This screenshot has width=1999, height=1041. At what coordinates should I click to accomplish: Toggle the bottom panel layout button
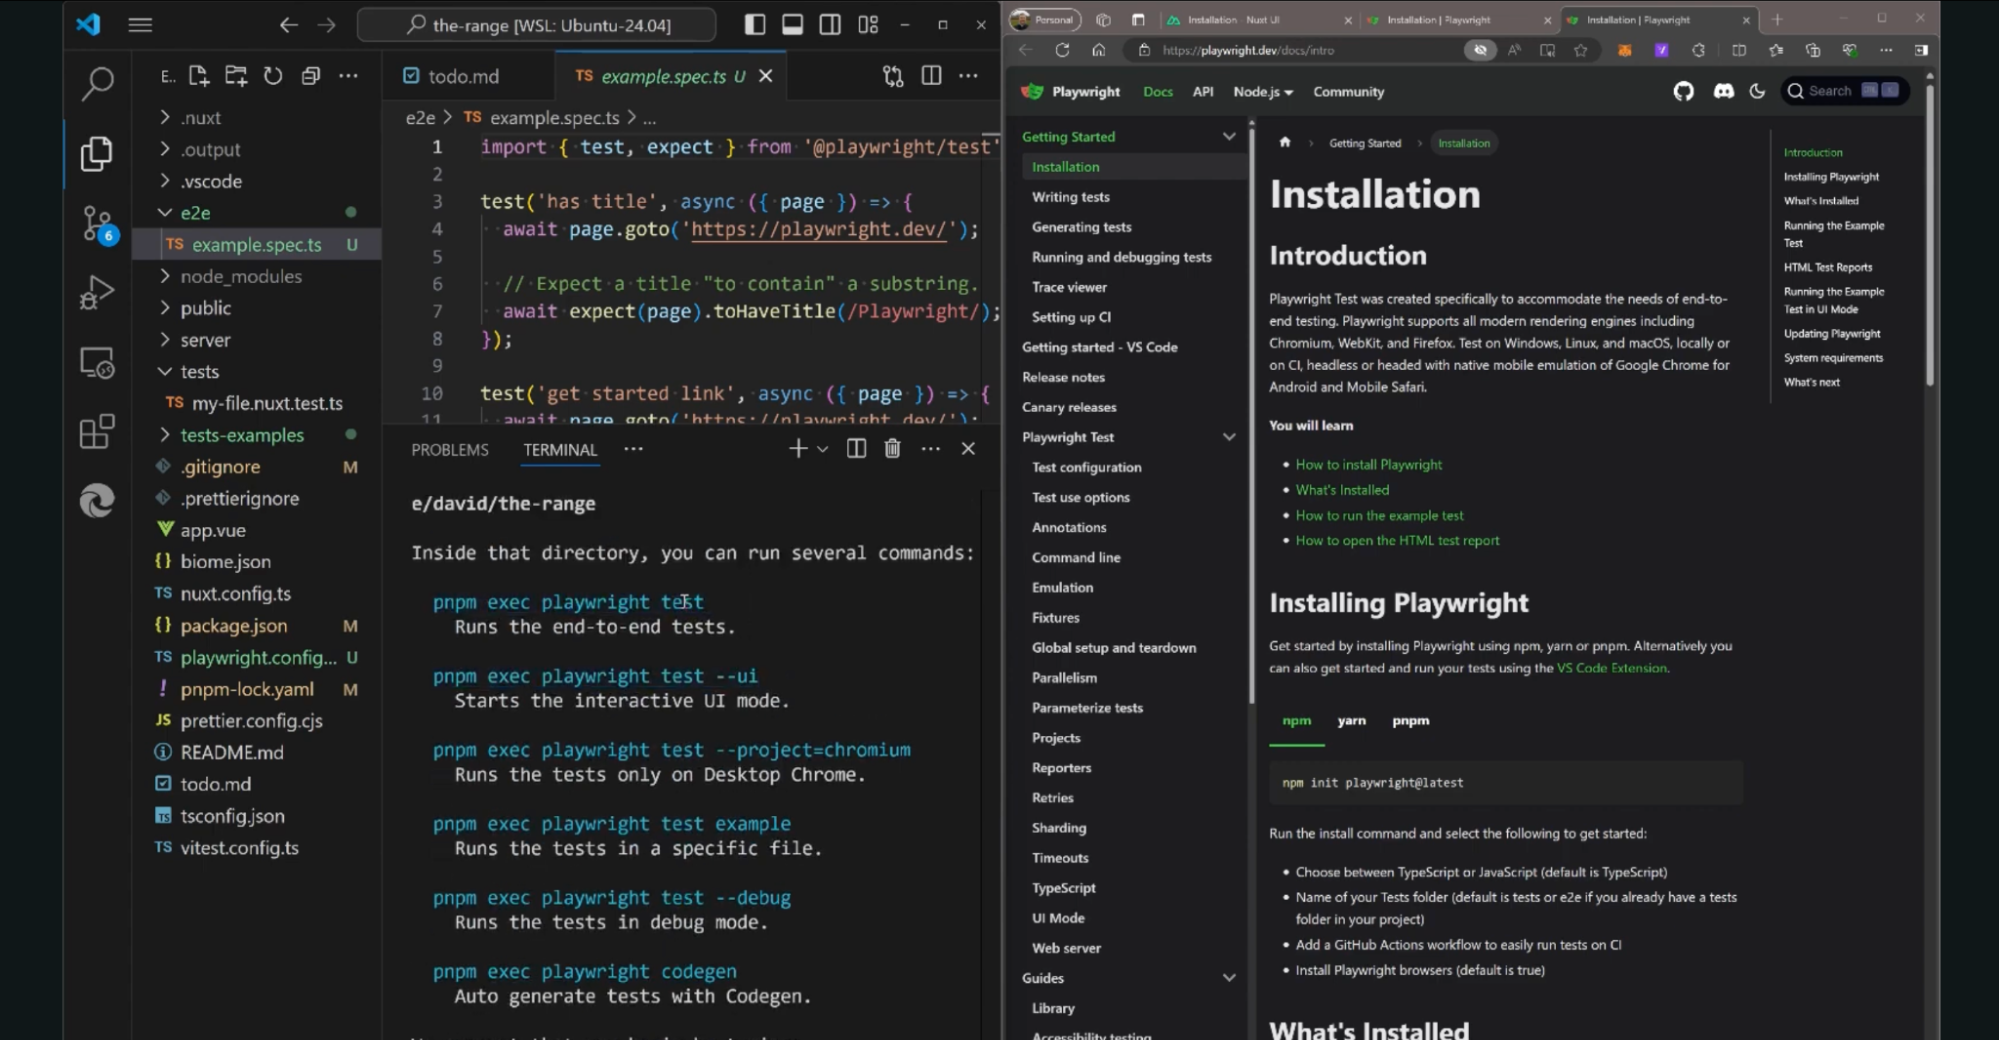792,25
